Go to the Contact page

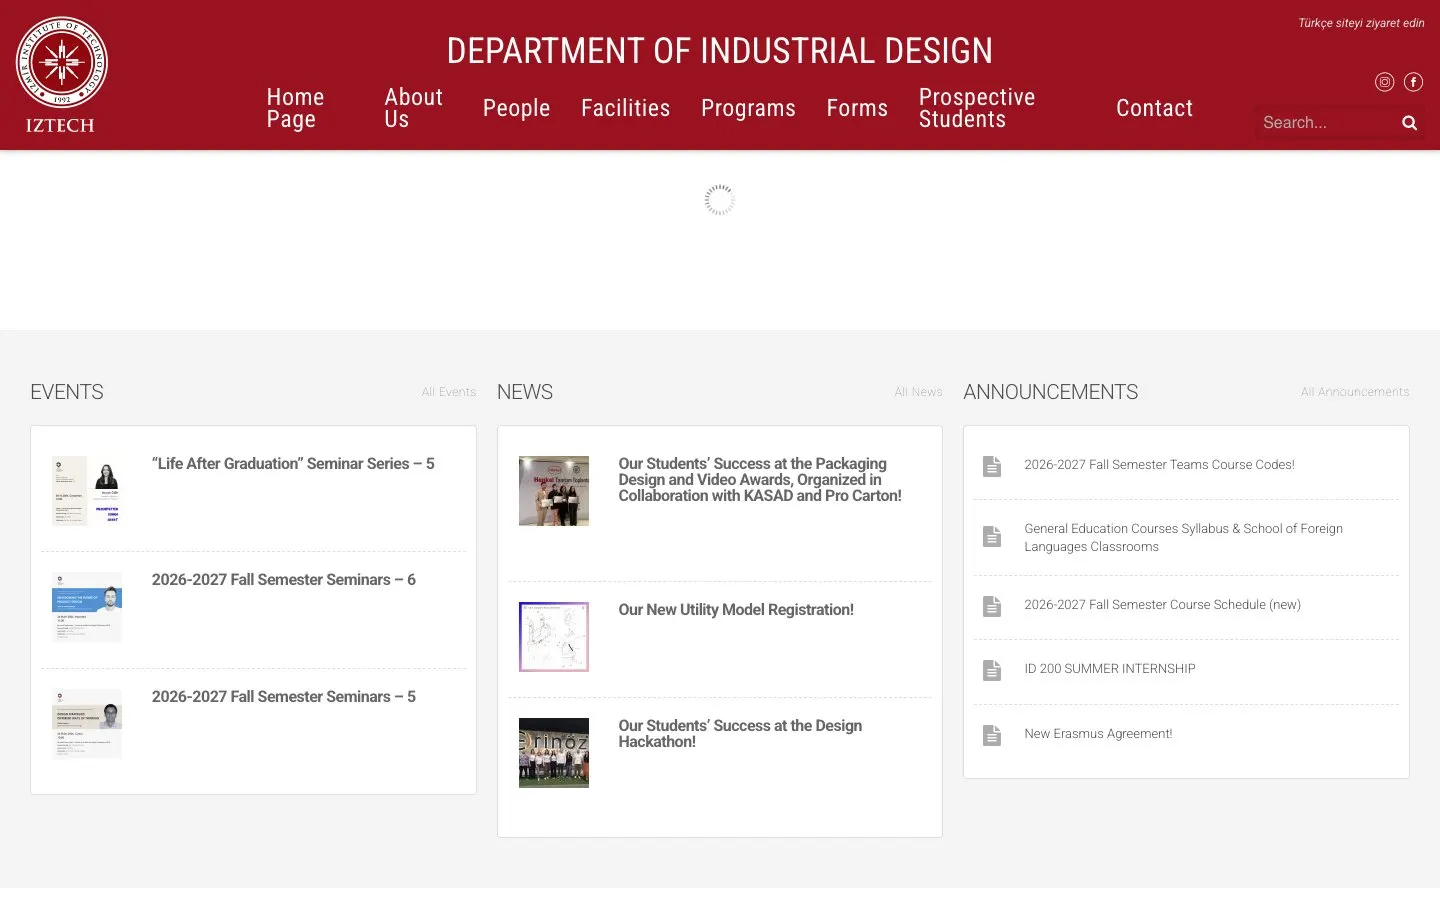1154,108
